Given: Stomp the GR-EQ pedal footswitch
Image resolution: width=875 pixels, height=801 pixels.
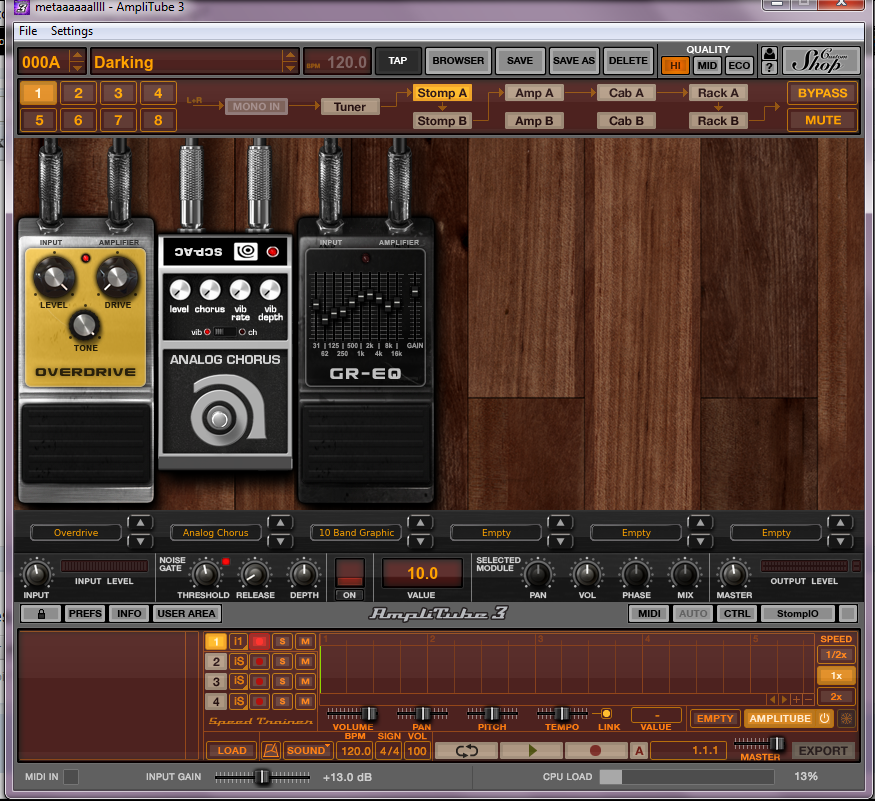Looking at the screenshot, I should tap(366, 443).
